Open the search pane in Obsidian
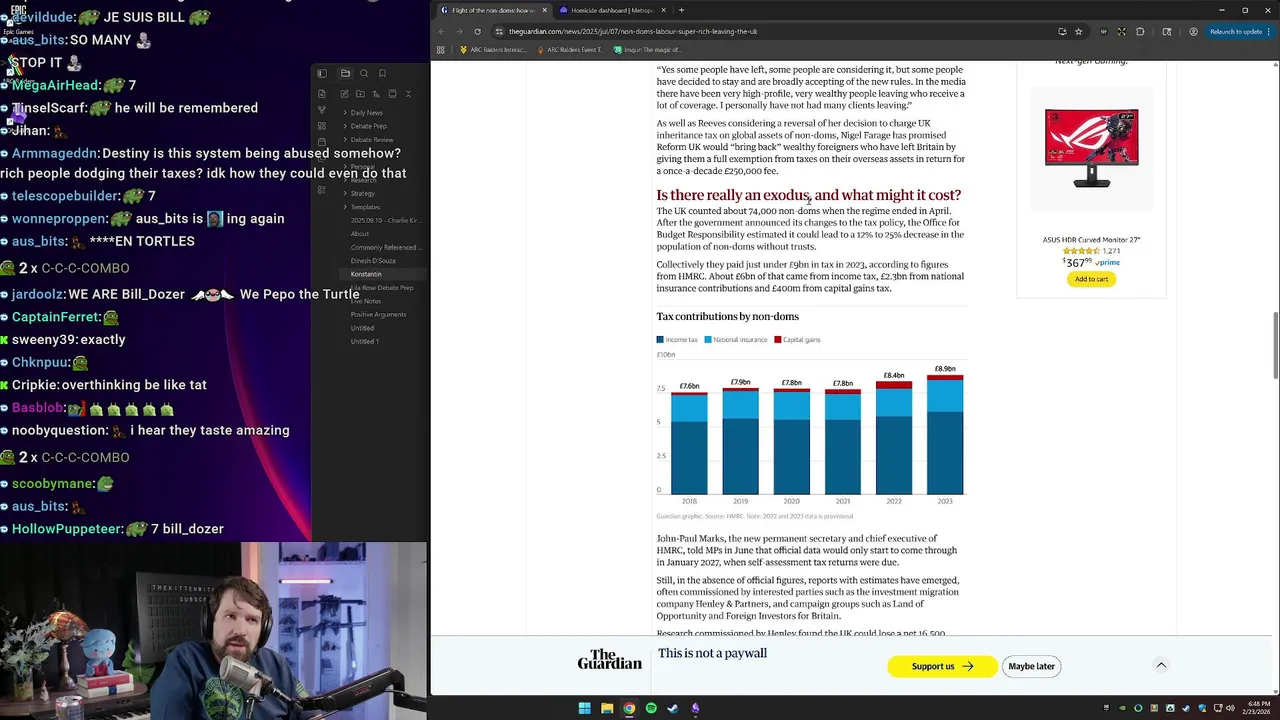1280x720 pixels. coord(364,73)
